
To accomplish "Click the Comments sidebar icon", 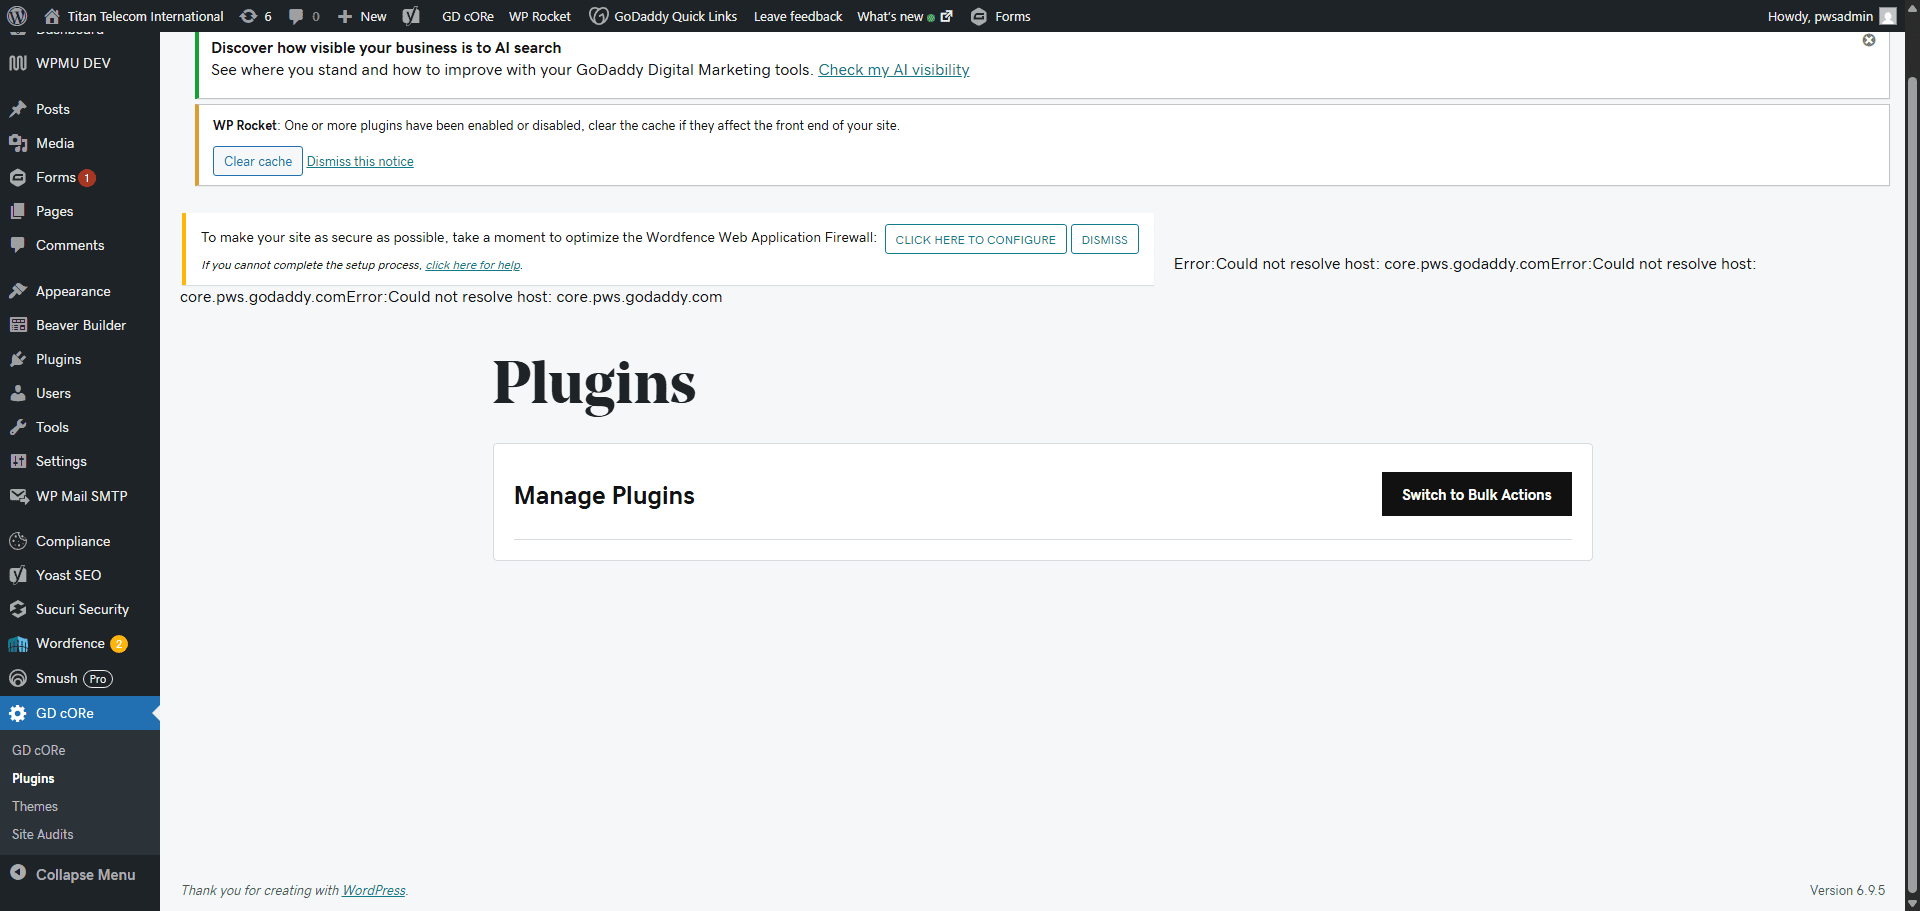I will [18, 245].
